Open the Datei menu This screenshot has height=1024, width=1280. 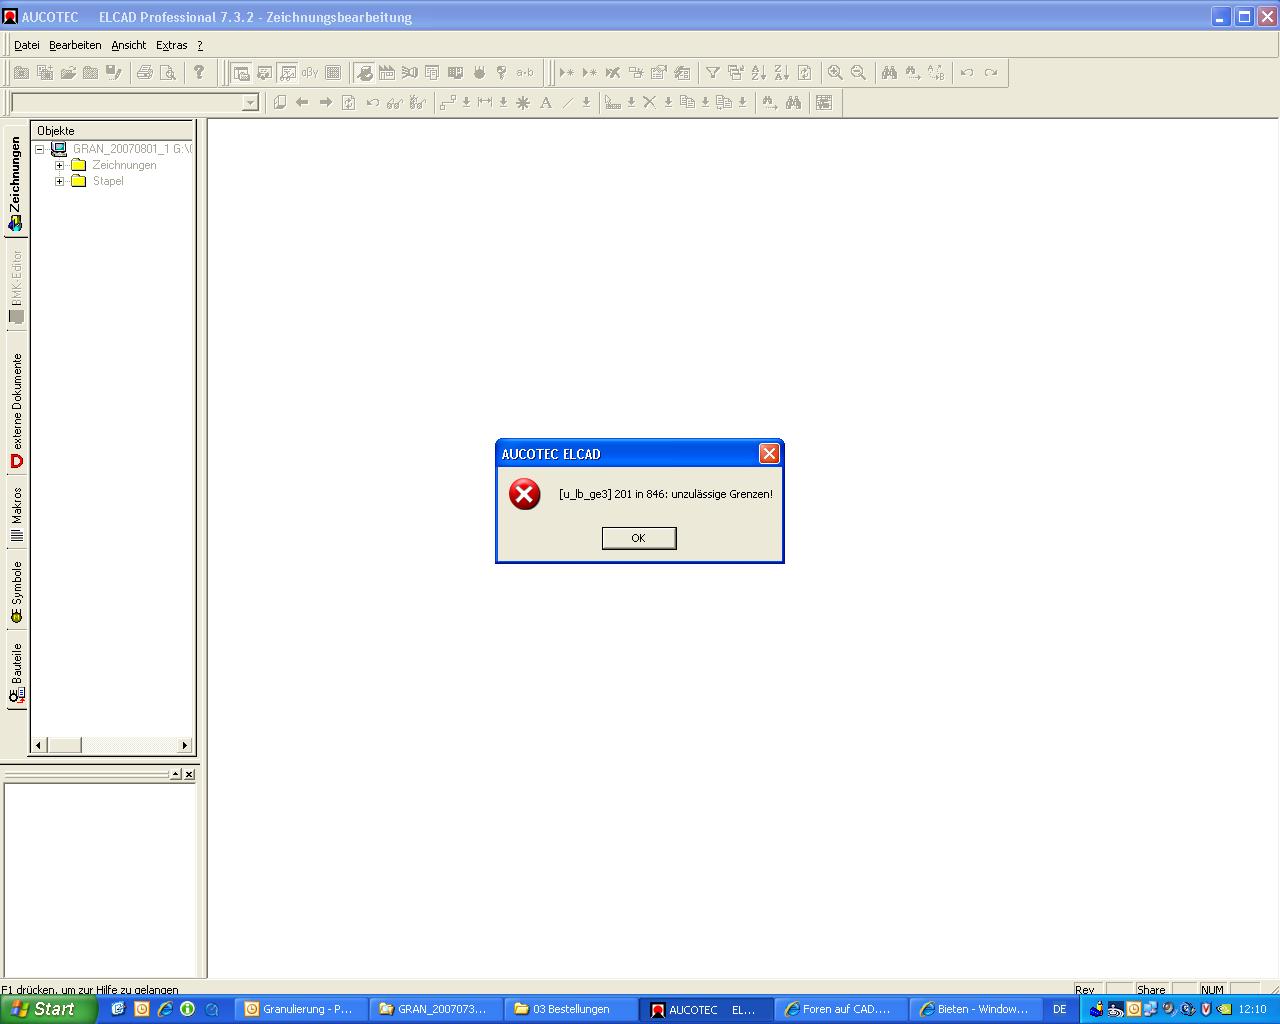click(x=27, y=45)
